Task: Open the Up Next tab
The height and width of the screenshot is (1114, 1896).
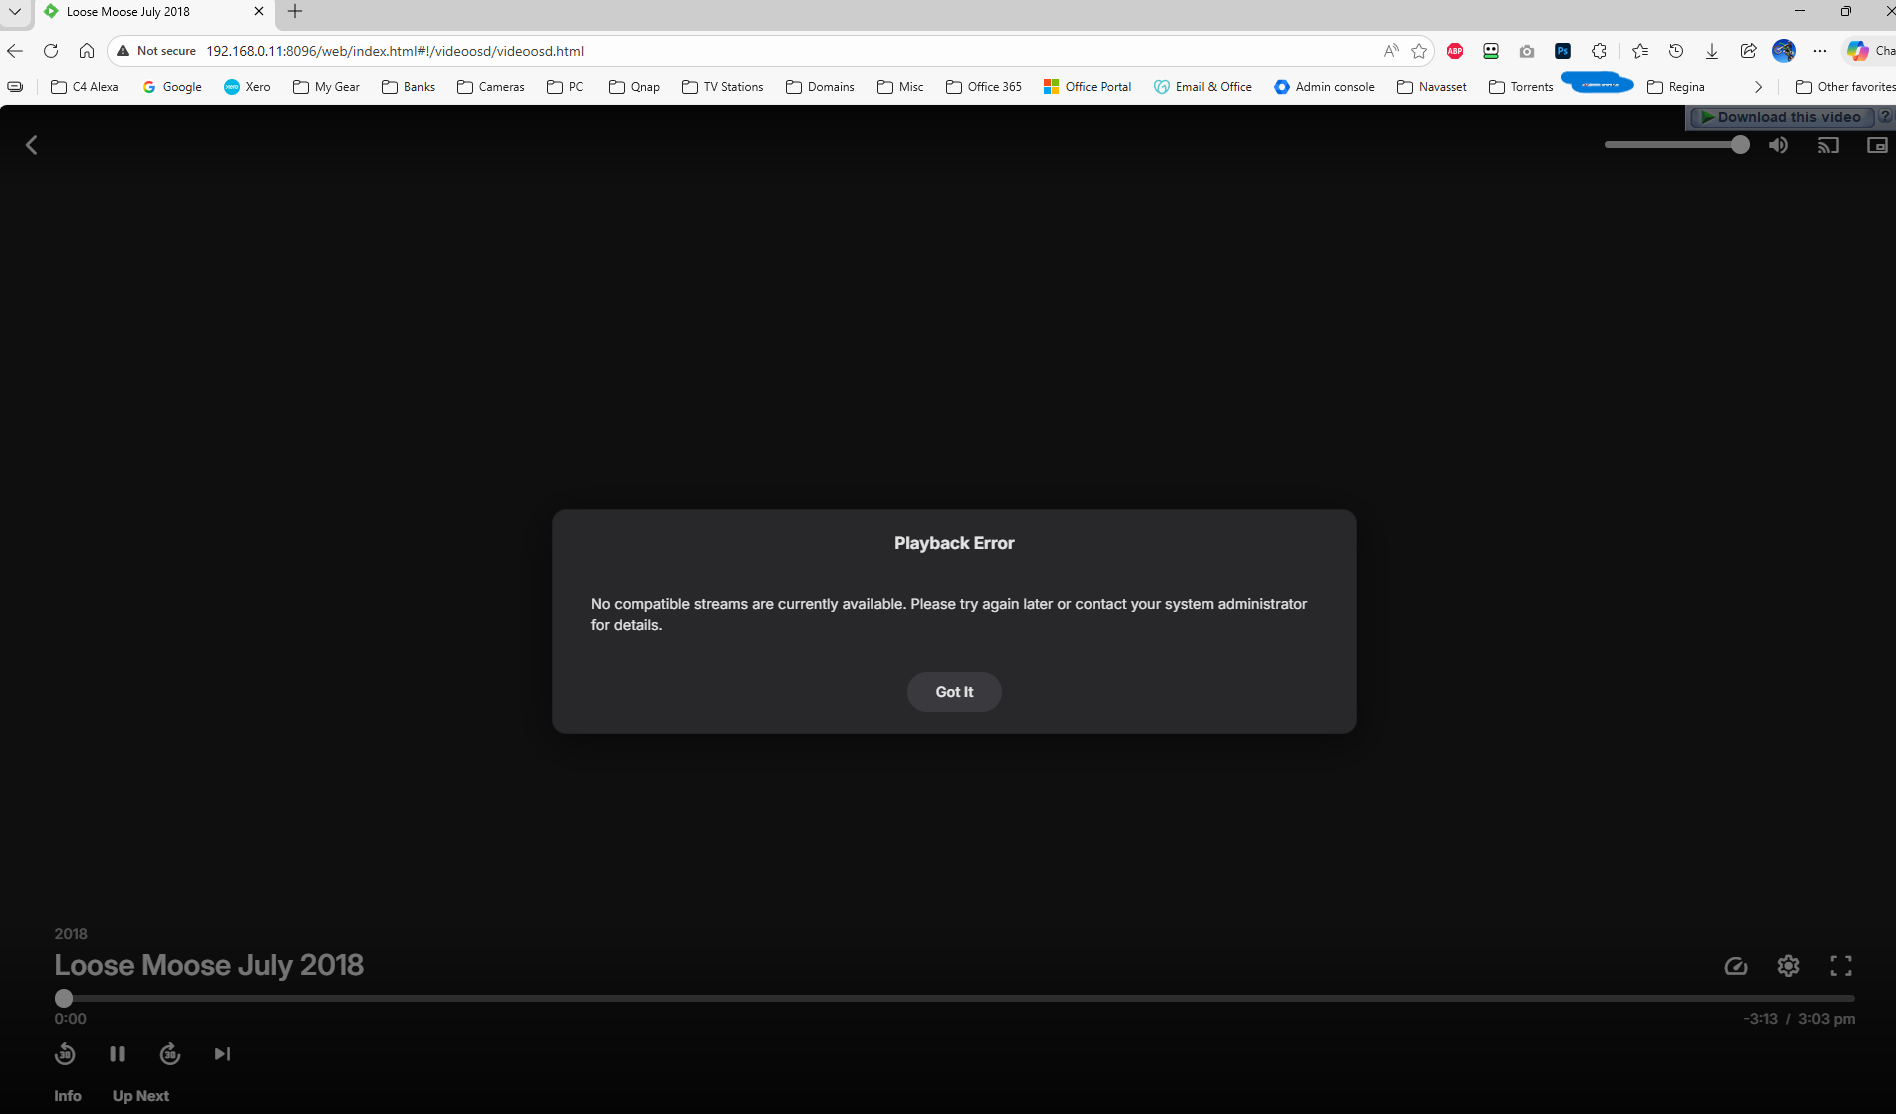Action: (141, 1096)
